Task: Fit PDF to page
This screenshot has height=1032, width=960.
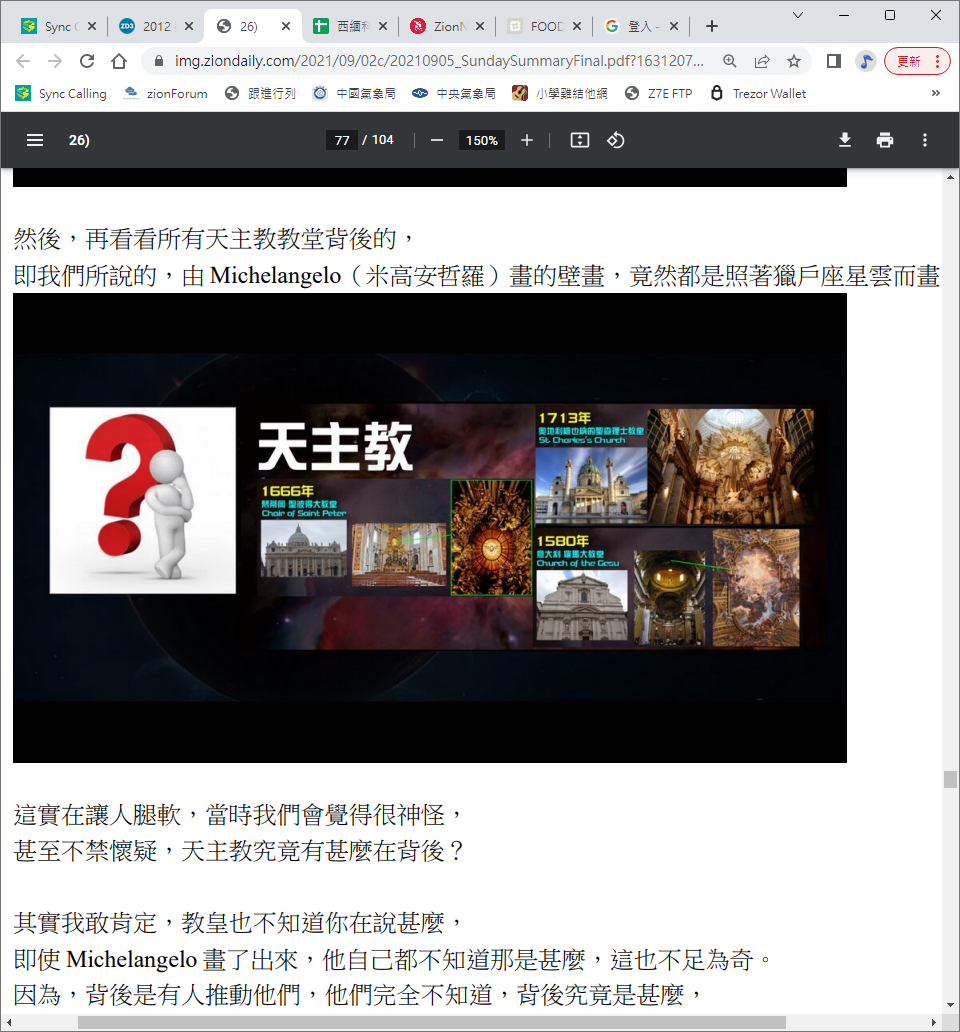Action: pyautogui.click(x=580, y=140)
